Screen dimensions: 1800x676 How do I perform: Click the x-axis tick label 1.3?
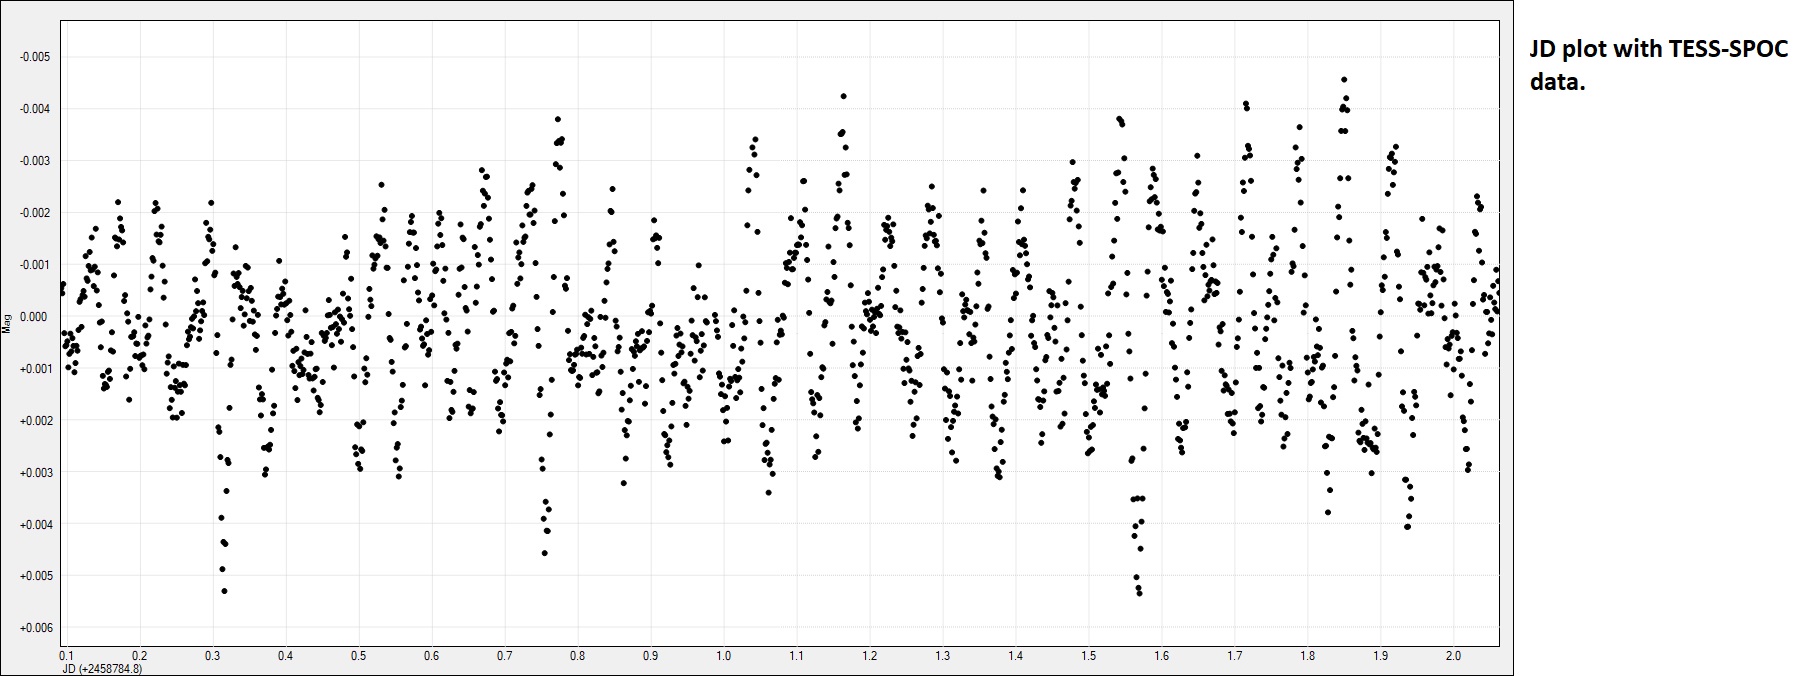coord(943,656)
